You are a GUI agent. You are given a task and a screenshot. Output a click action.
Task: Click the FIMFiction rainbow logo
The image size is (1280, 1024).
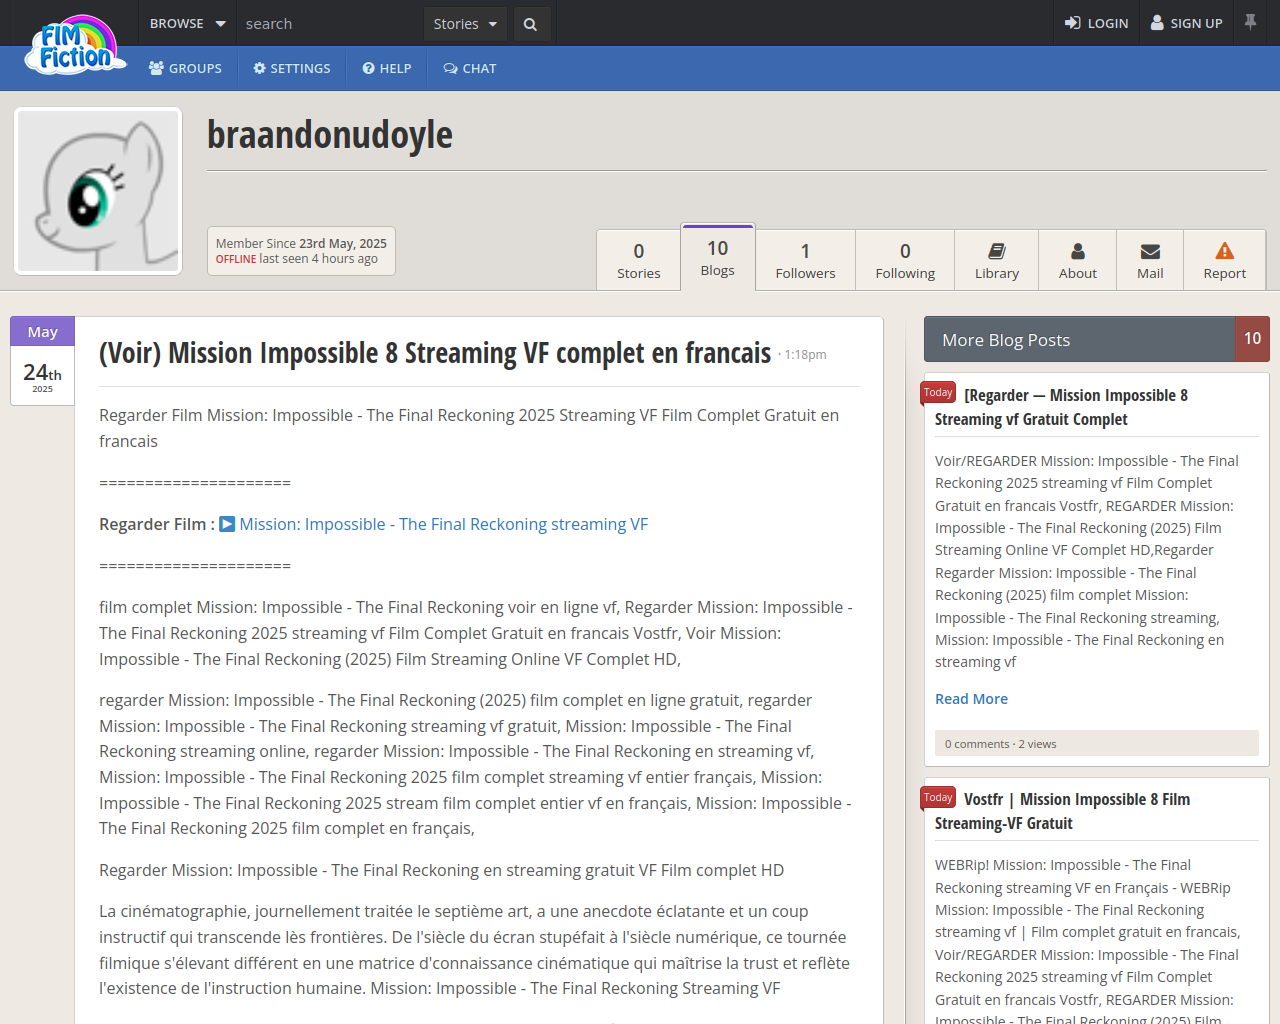pyautogui.click(x=76, y=45)
